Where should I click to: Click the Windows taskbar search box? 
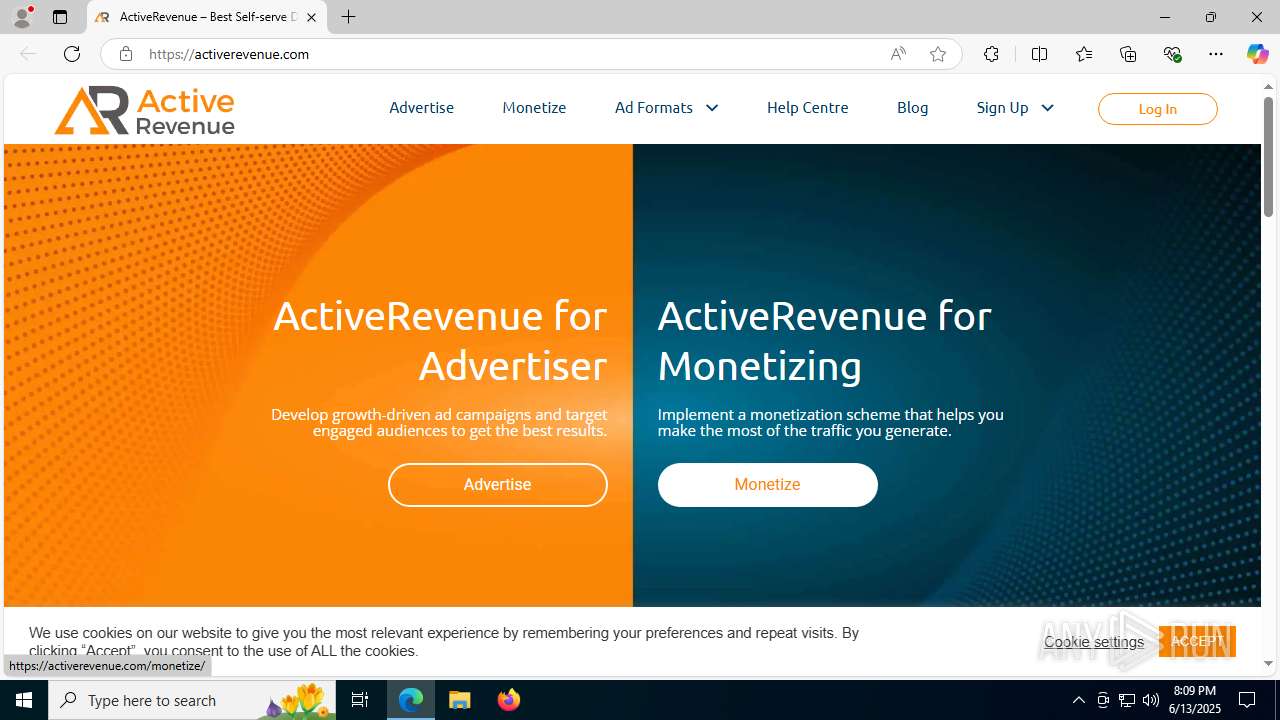194,700
